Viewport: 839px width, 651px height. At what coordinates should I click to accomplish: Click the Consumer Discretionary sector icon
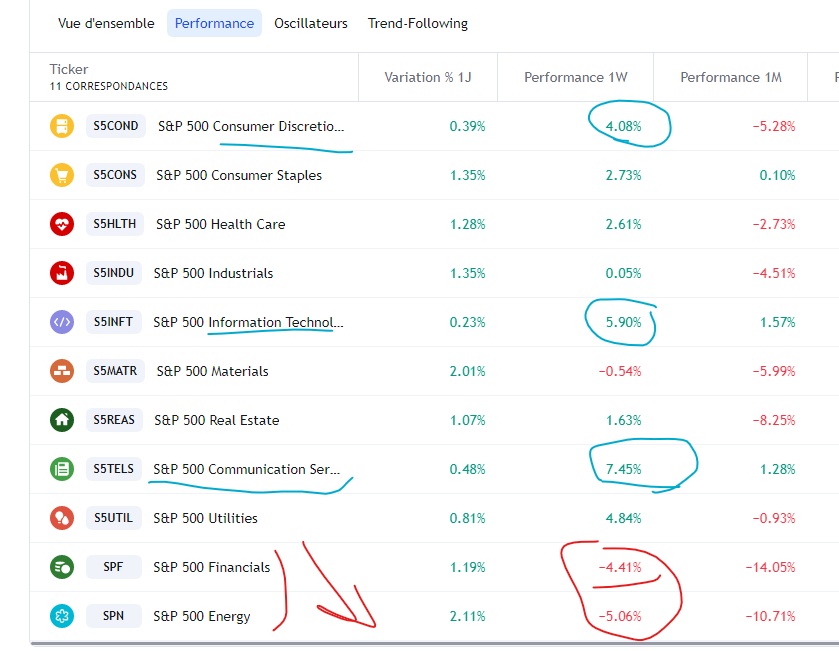click(62, 126)
